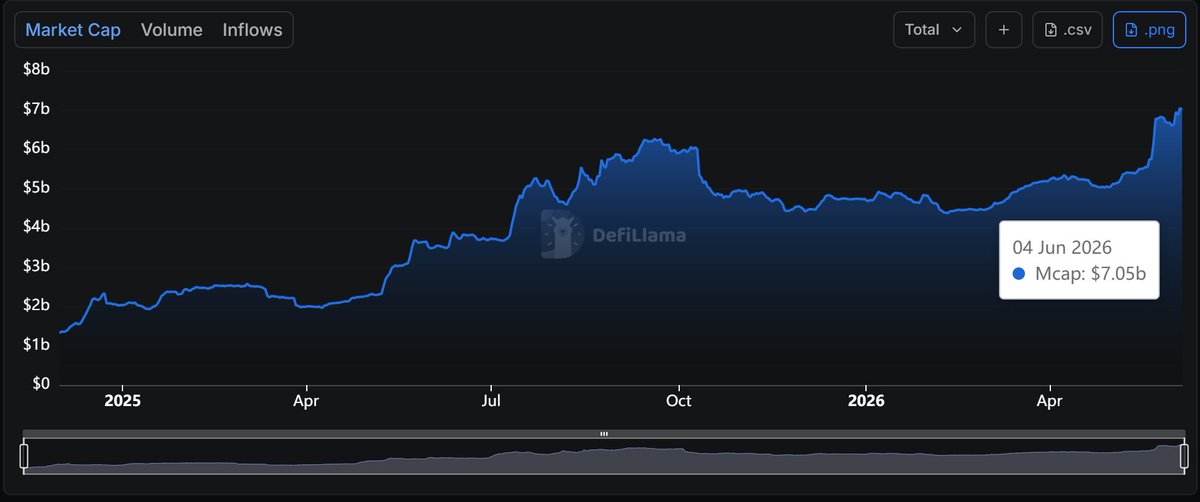Click the mini overview chart in the range selector
Viewport: 1200px width, 502px height.
coord(603,457)
